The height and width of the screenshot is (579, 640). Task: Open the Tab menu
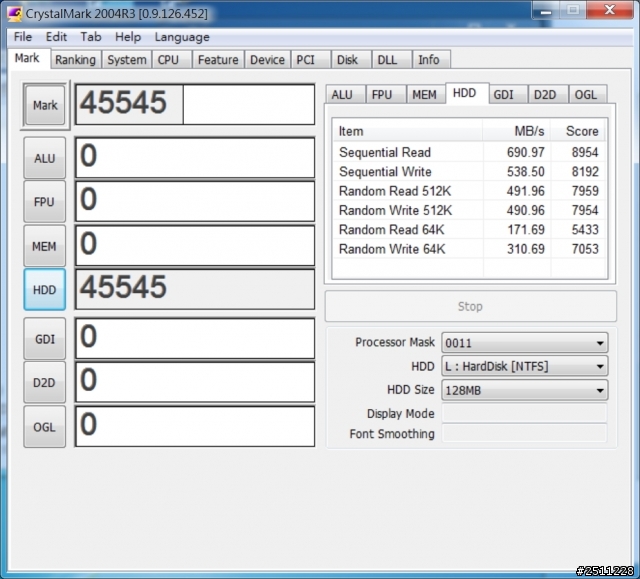point(91,37)
